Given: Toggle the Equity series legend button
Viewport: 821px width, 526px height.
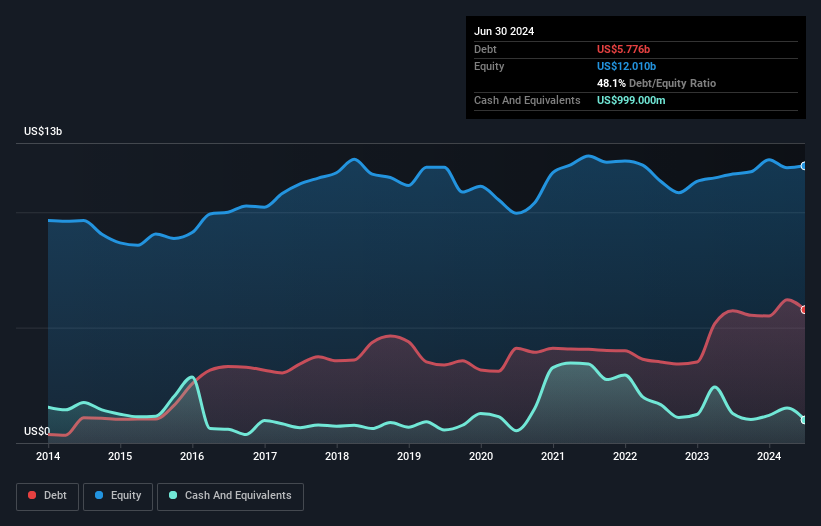Looking at the screenshot, I should pyautogui.click(x=118, y=496).
